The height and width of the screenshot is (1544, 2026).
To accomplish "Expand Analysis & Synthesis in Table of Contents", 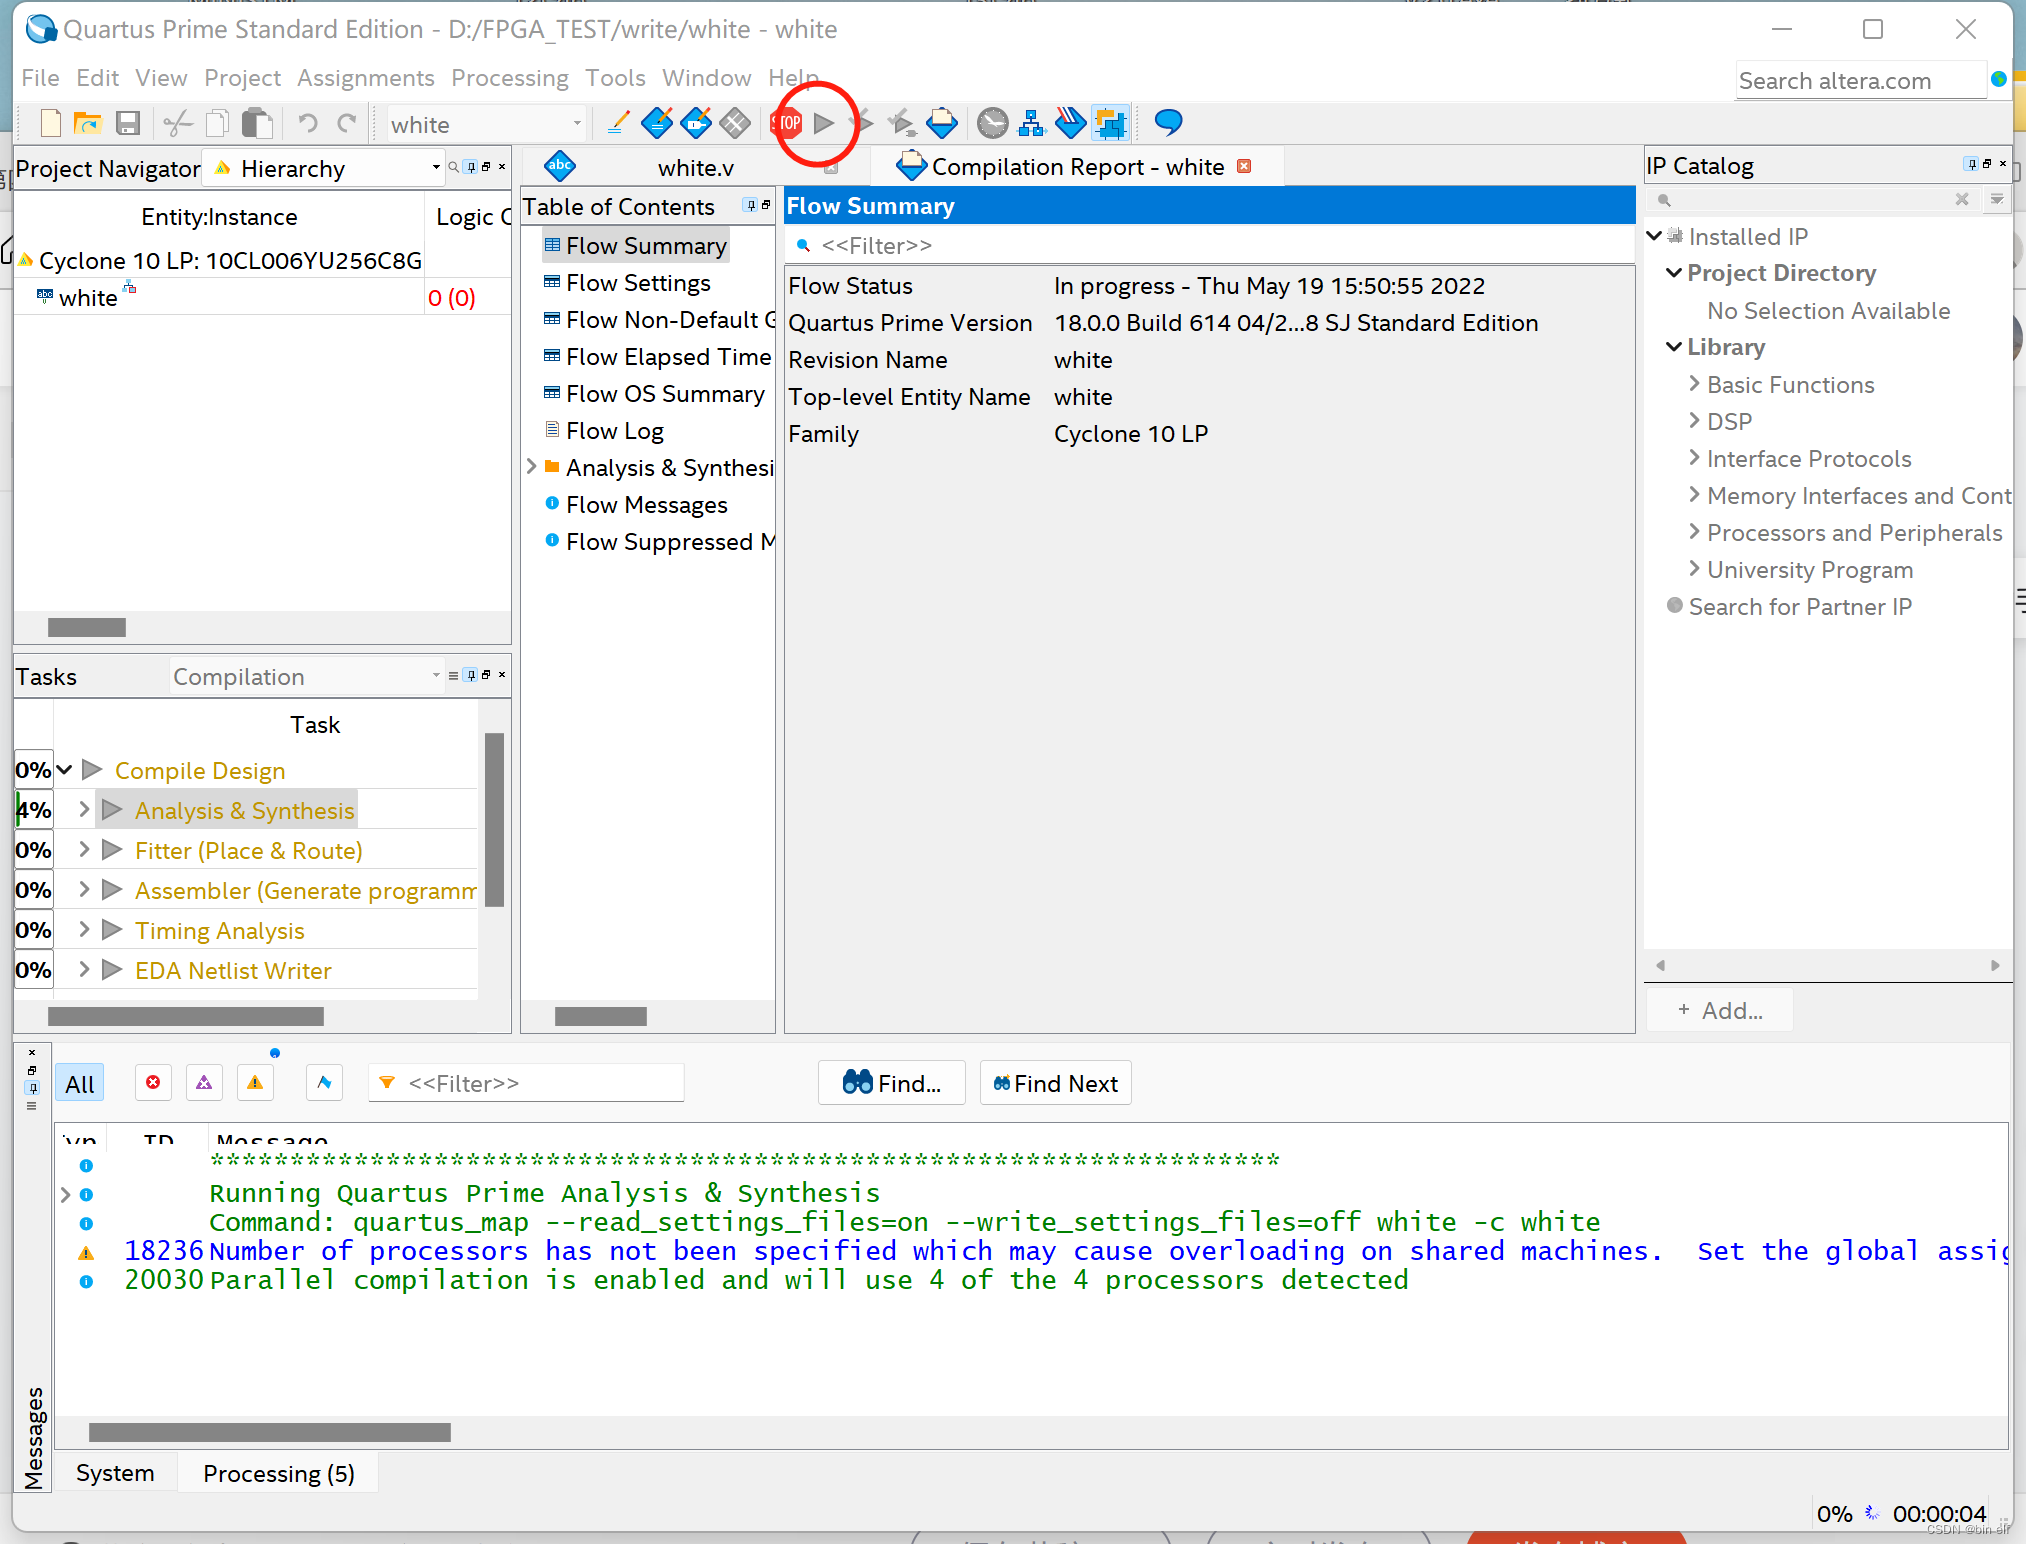I will 532,467.
